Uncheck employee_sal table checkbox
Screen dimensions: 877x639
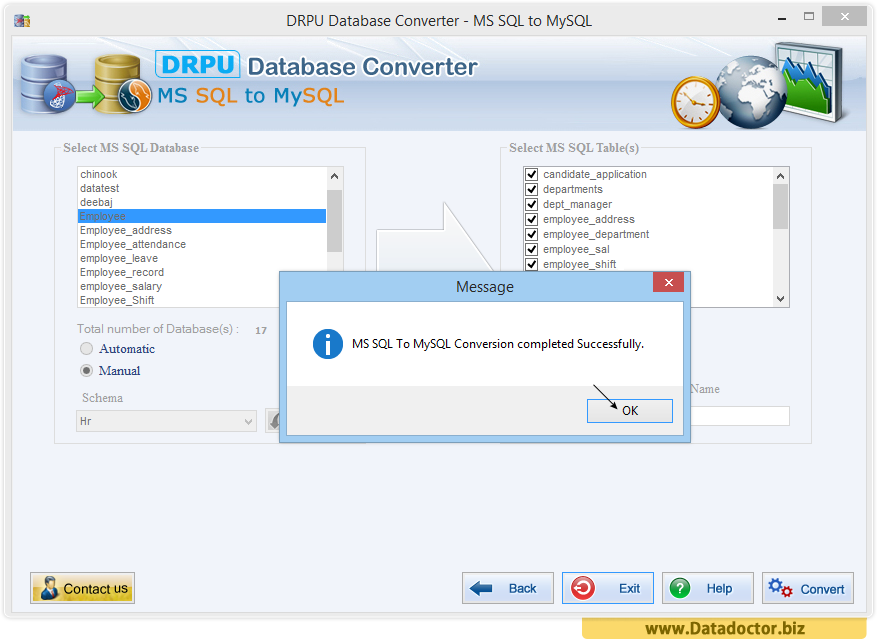coord(532,250)
